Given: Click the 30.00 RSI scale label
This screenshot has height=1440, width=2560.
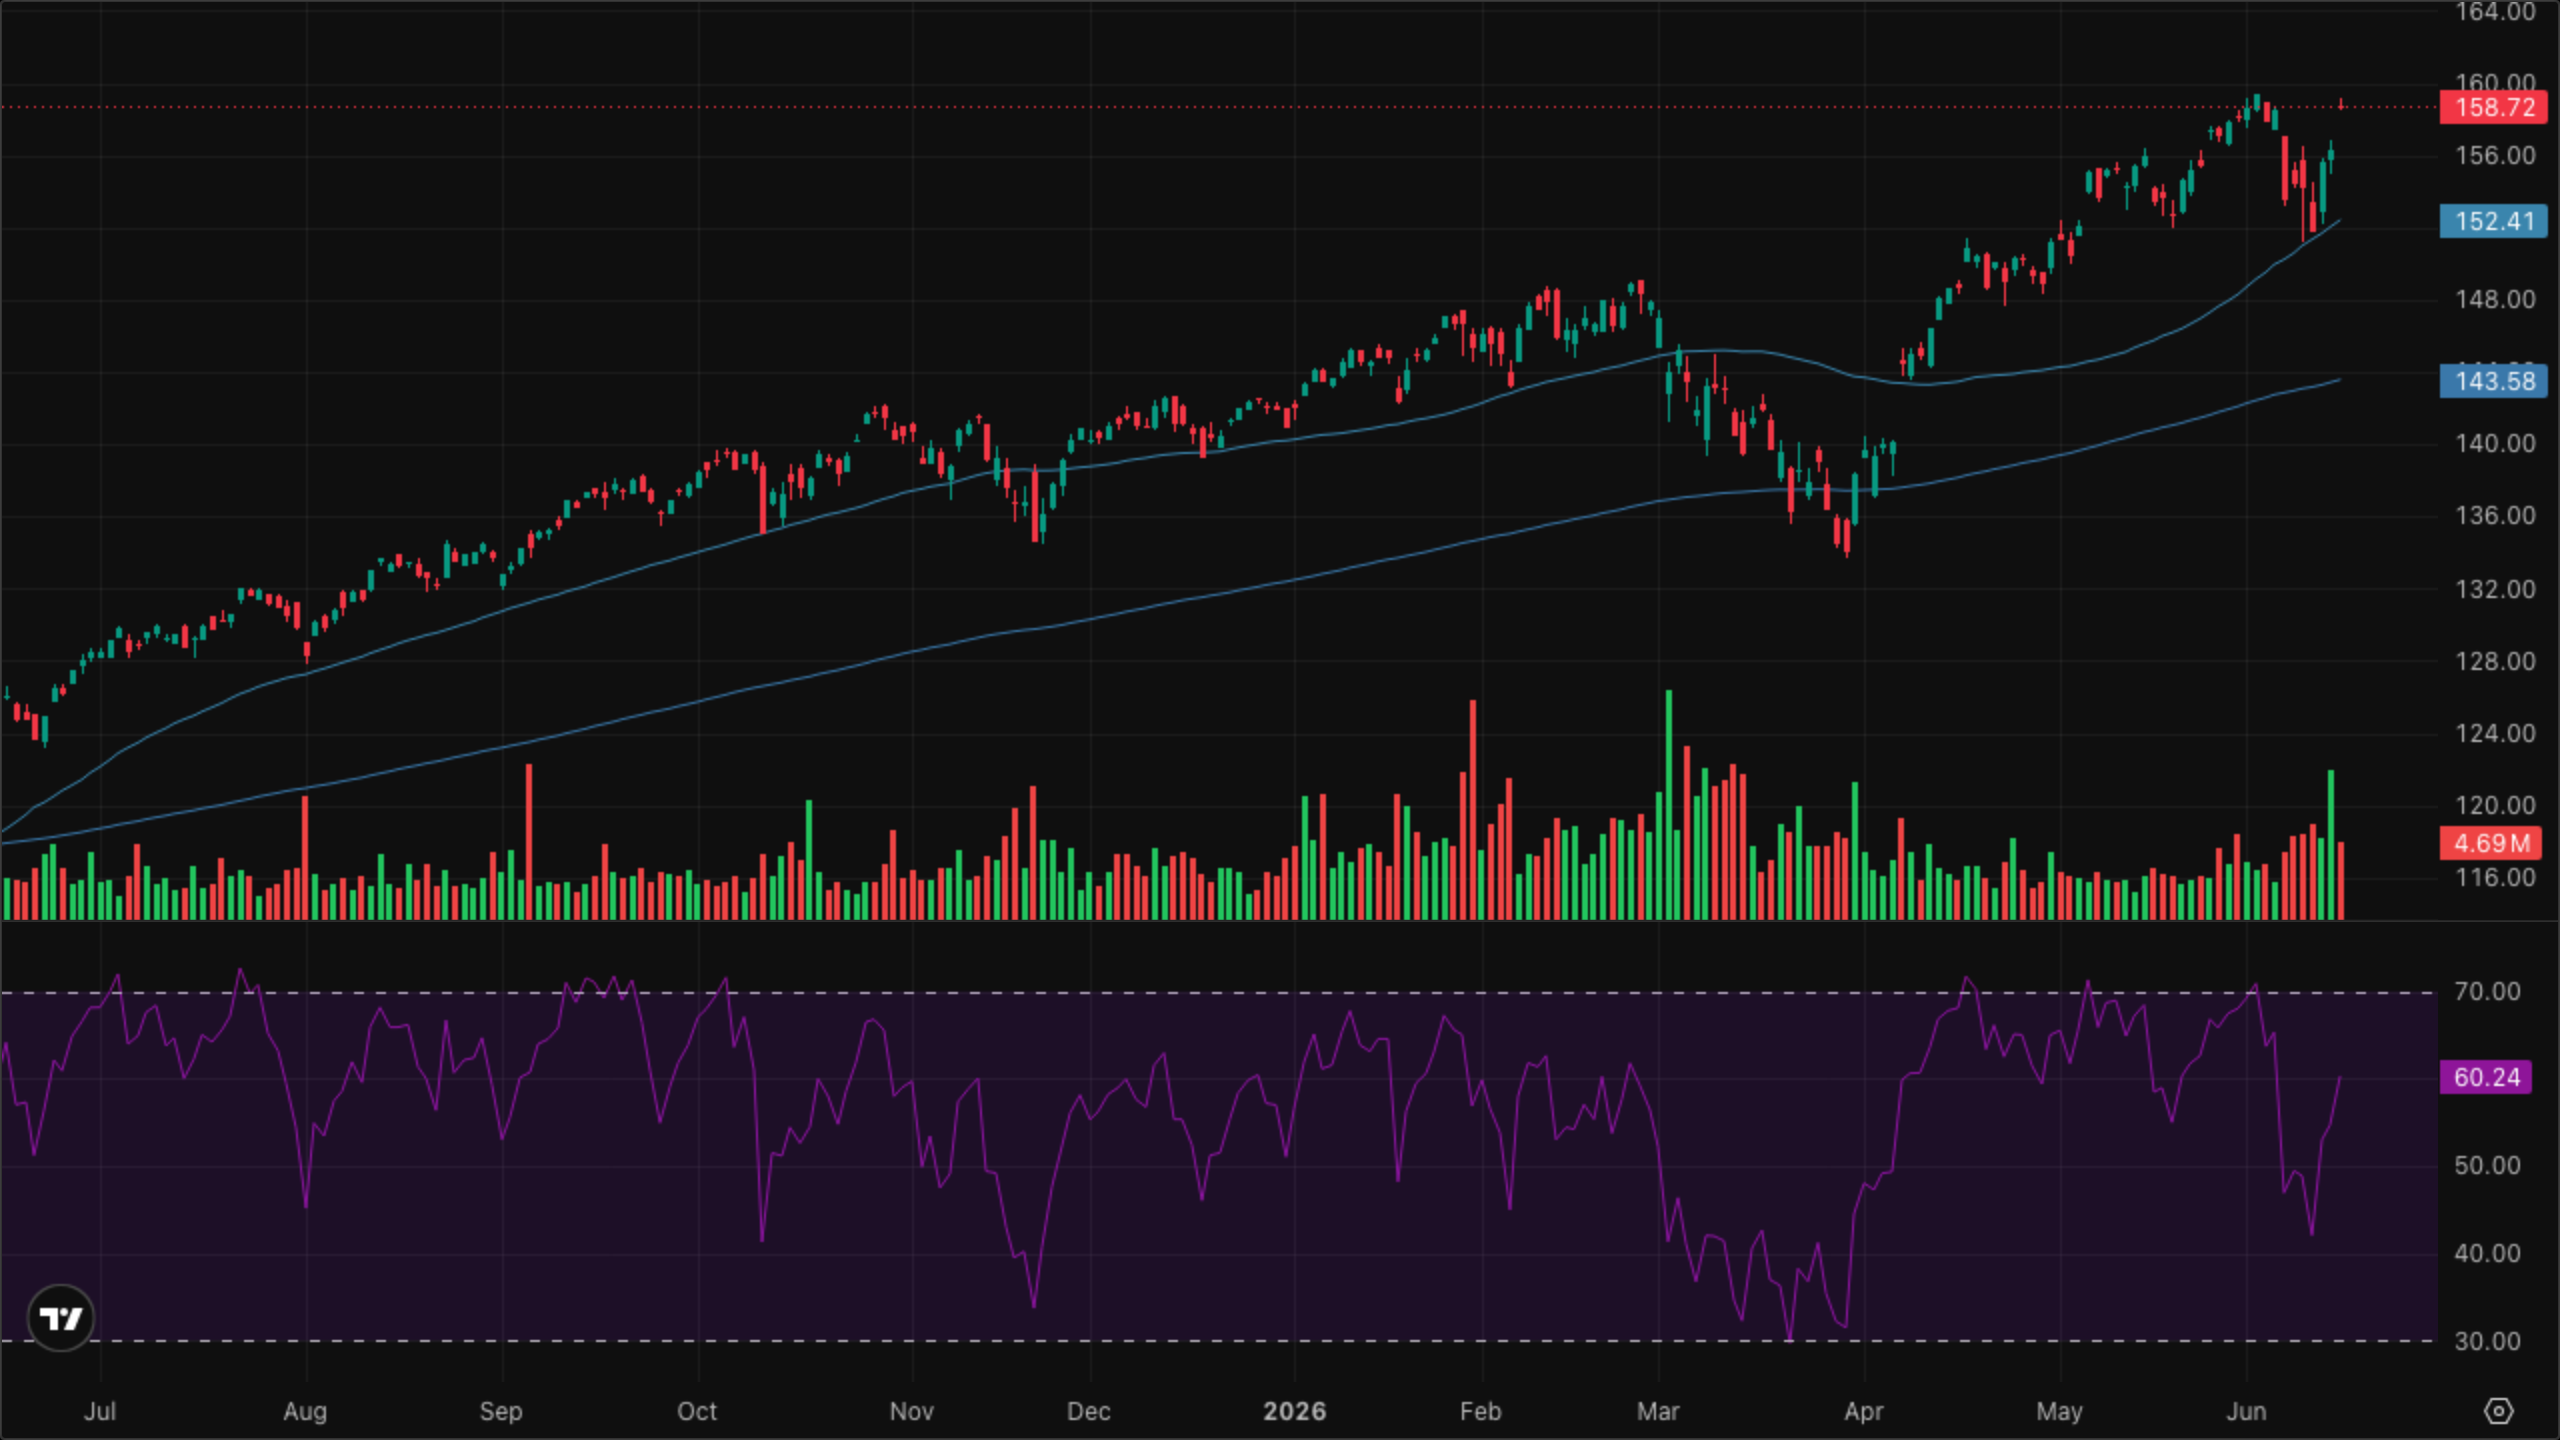Looking at the screenshot, I should tap(2487, 1341).
